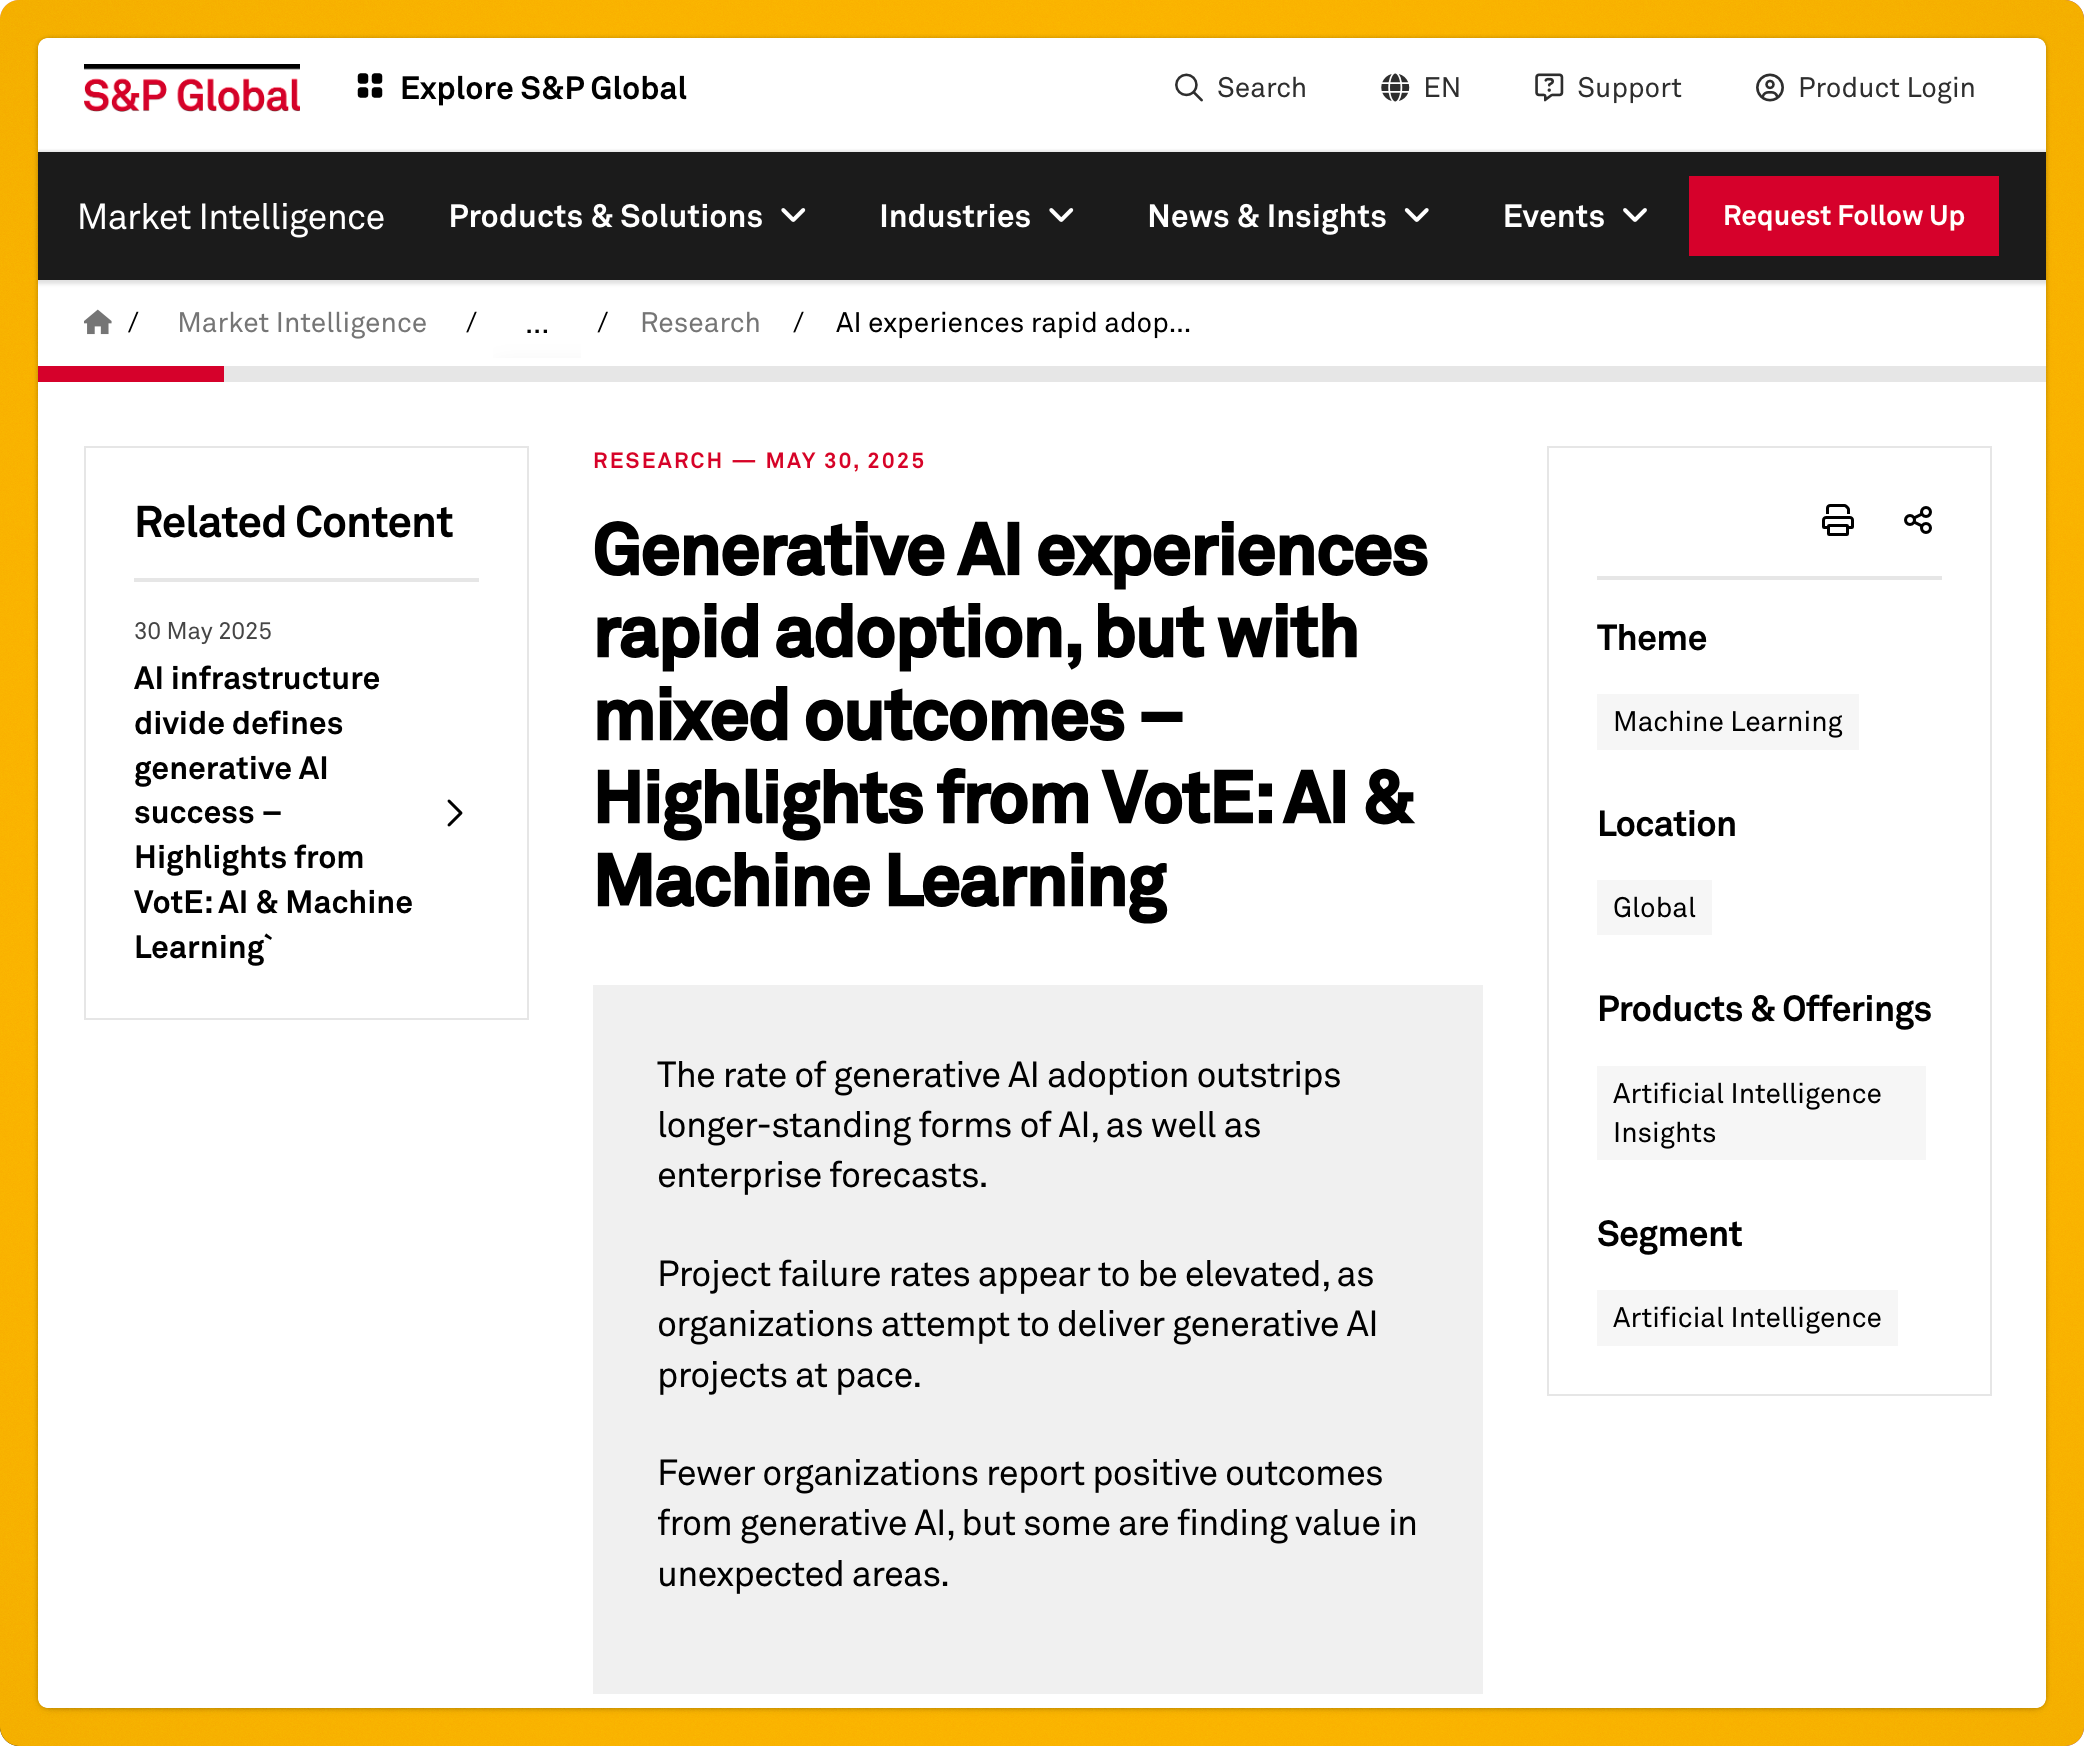Open the Research breadcrumb link
The image size is (2084, 1746).
700,322
